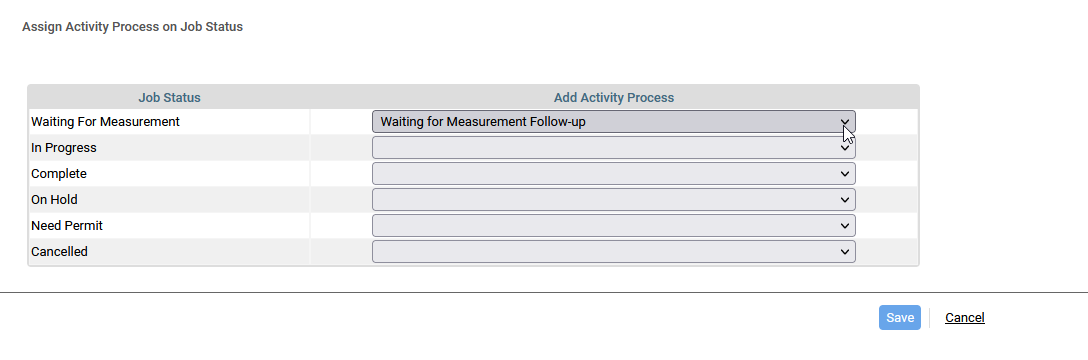Select the On Hold status label
The image size is (1088, 360).
[x=54, y=200]
